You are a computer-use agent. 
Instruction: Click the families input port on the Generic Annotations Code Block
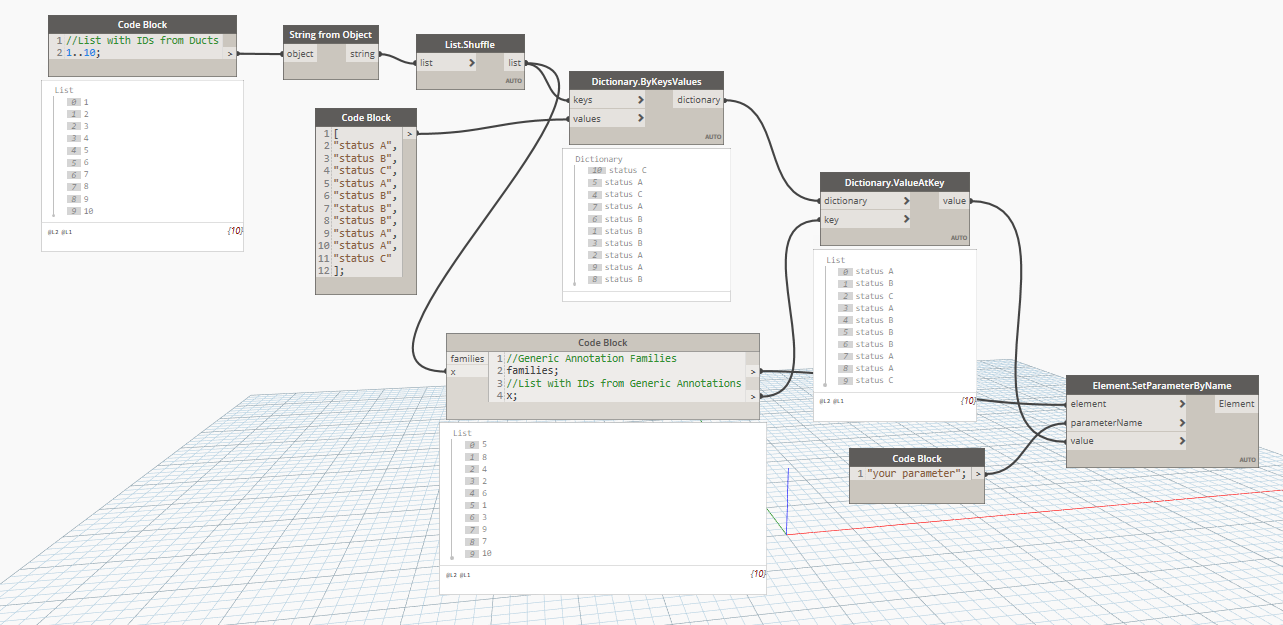(x=467, y=358)
